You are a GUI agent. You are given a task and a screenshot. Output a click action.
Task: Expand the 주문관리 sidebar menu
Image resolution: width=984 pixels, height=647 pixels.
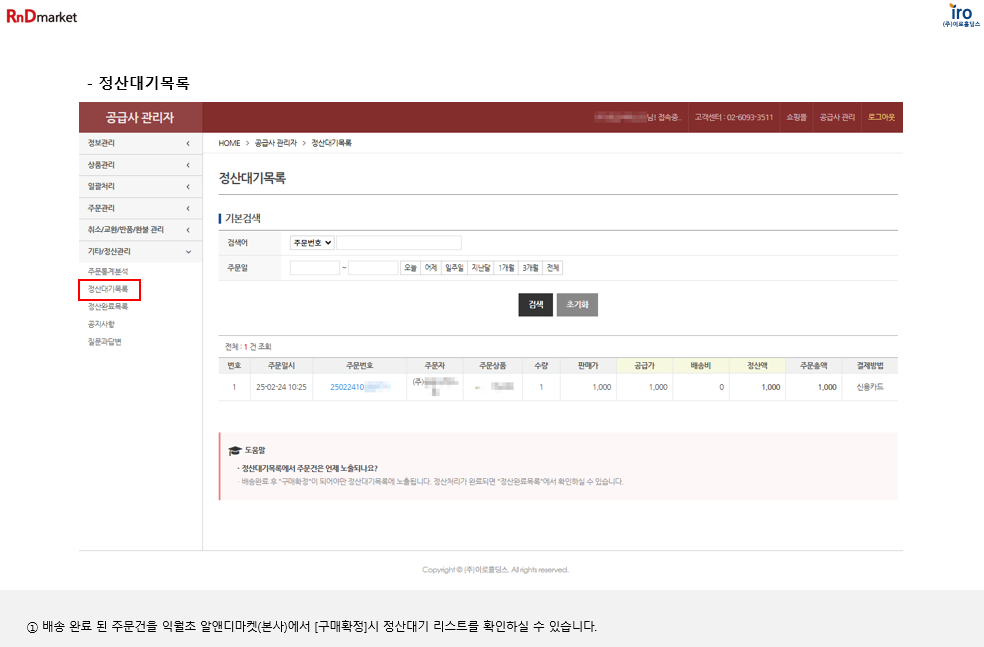(139, 208)
